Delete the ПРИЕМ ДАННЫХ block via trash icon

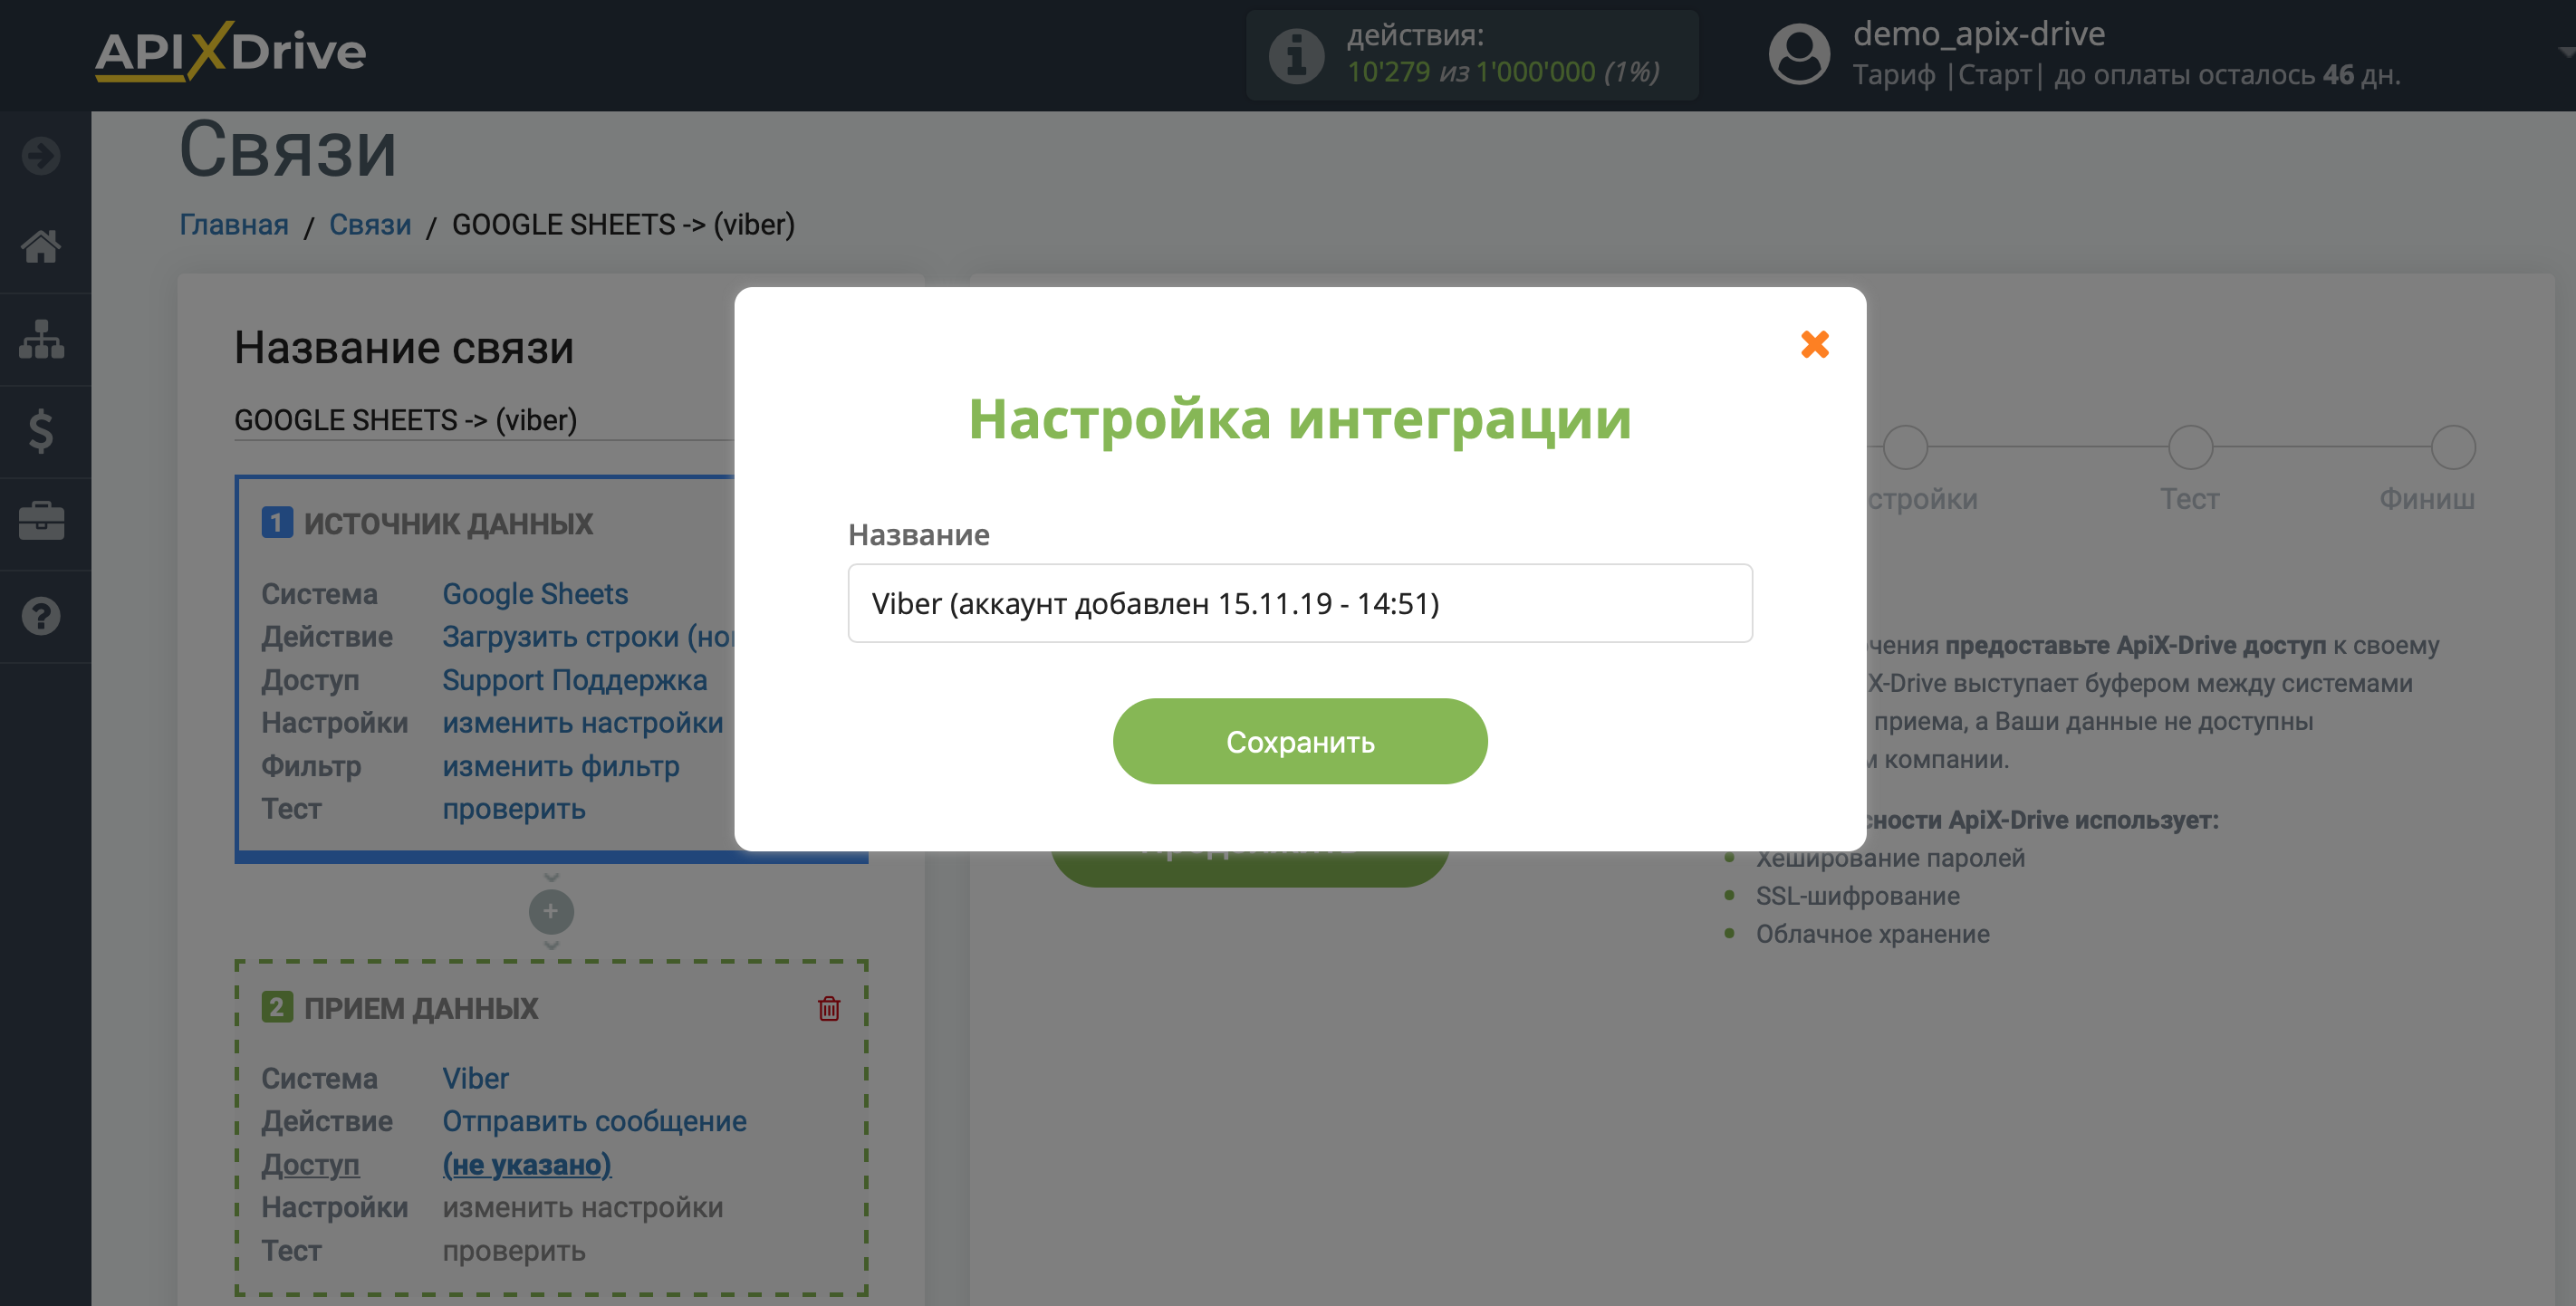click(x=828, y=1008)
